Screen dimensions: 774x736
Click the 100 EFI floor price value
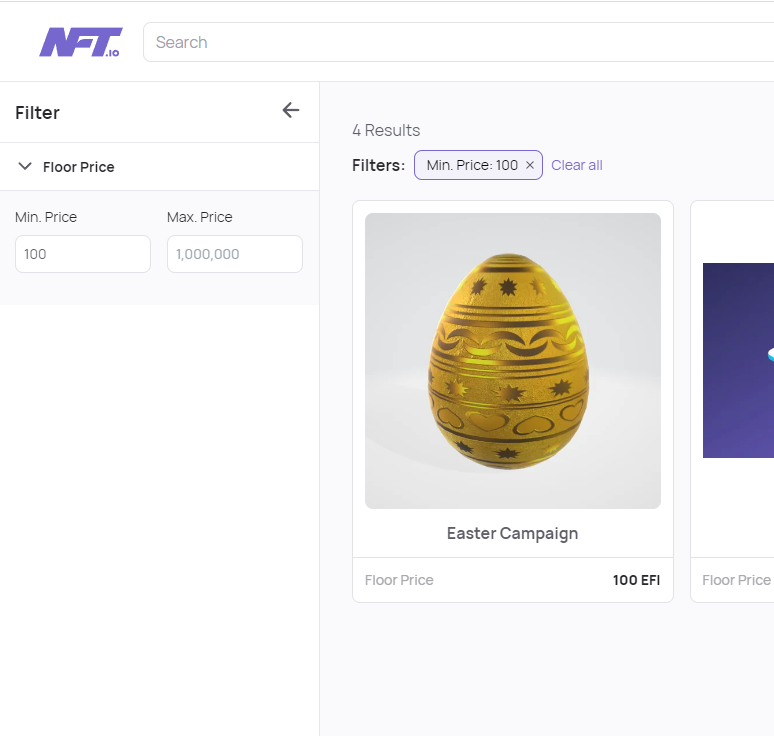tap(636, 580)
